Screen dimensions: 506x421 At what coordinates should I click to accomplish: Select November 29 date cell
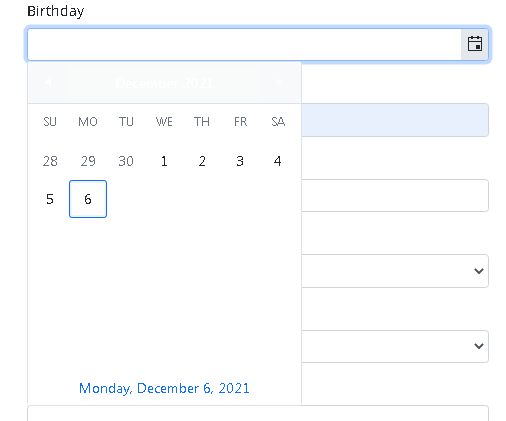pyautogui.click(x=88, y=161)
